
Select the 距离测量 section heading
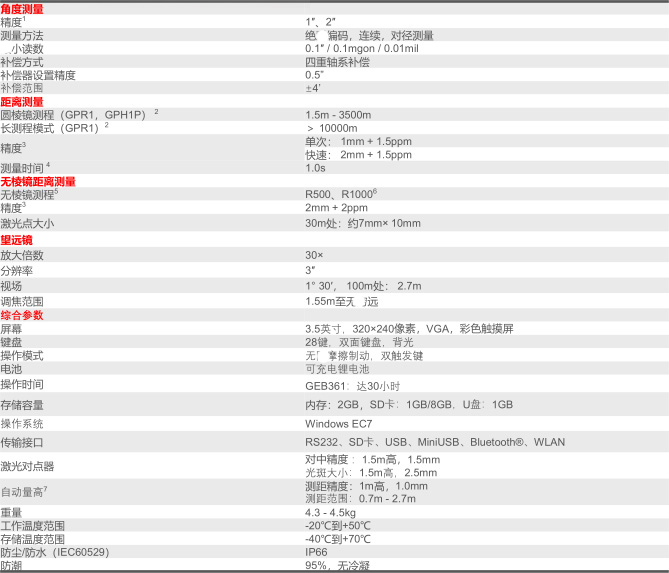tap(22, 102)
